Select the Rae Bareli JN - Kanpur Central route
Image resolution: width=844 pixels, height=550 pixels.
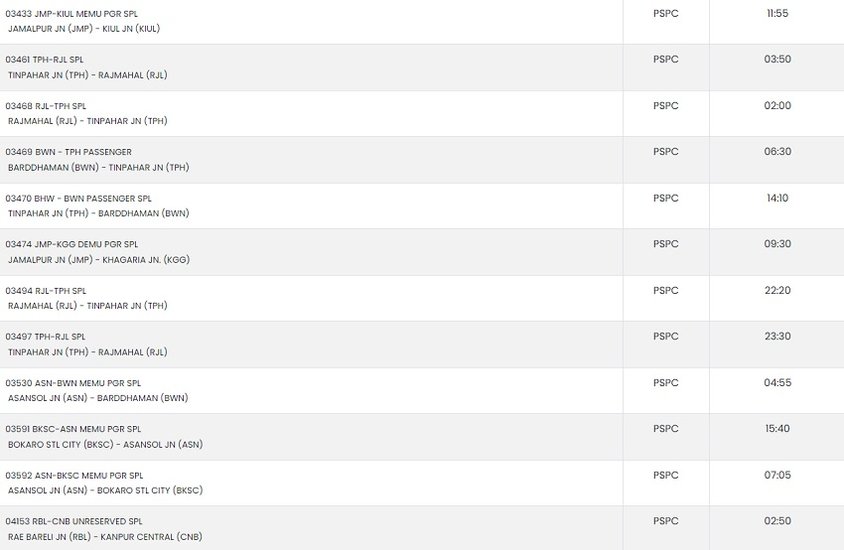click(x=105, y=537)
